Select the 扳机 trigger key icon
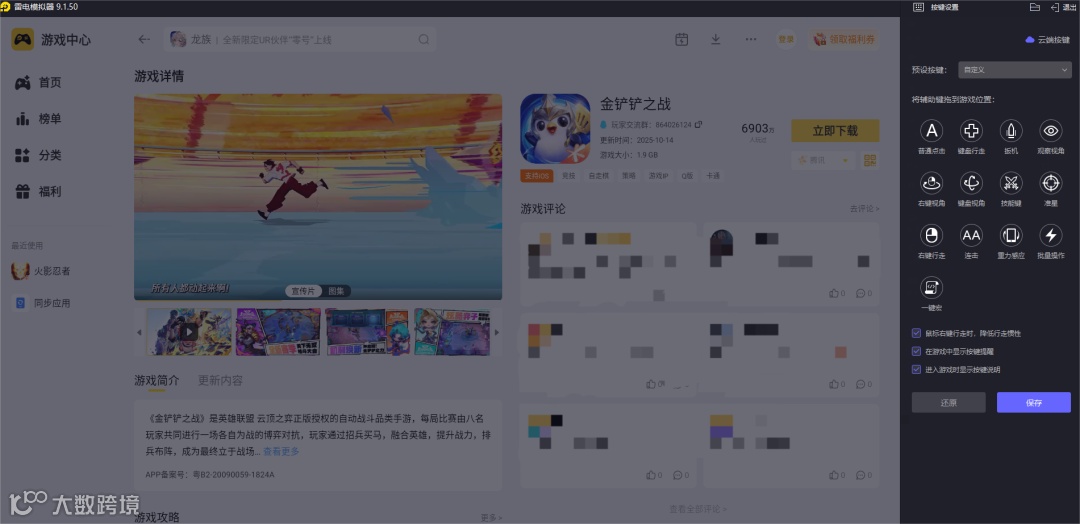 pos(1011,130)
